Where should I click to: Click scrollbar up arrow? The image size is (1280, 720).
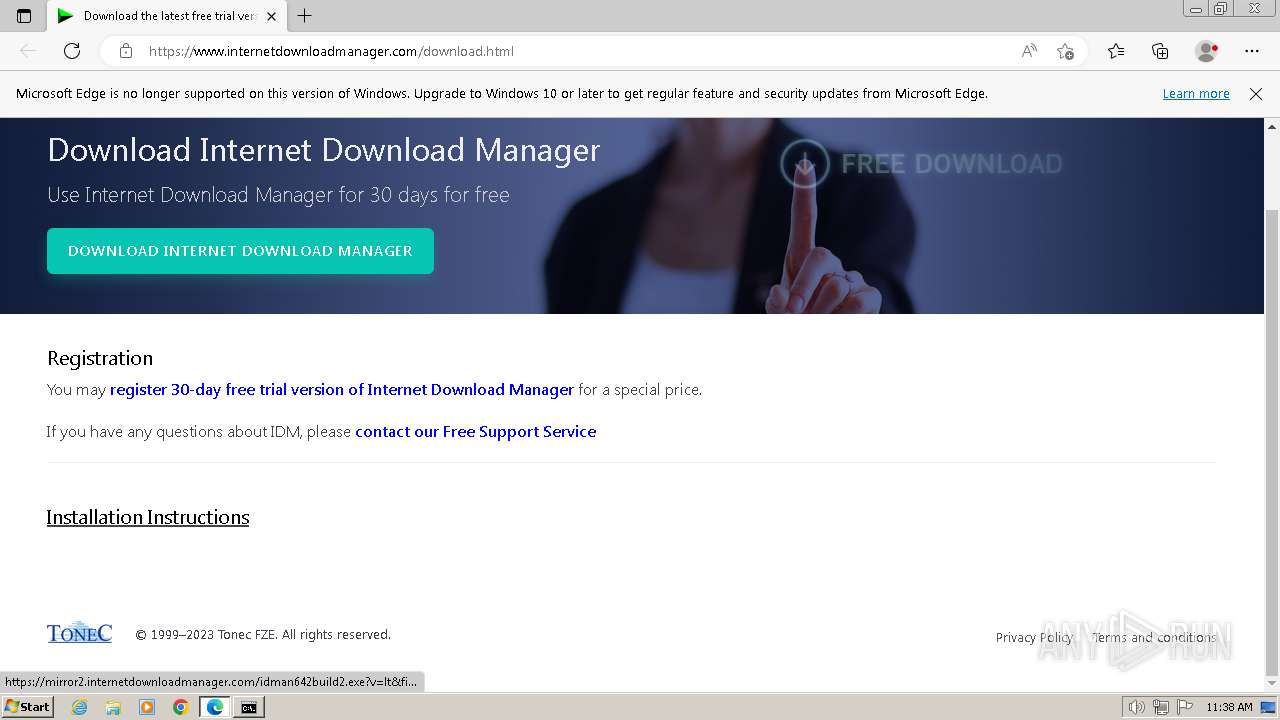point(1272,127)
